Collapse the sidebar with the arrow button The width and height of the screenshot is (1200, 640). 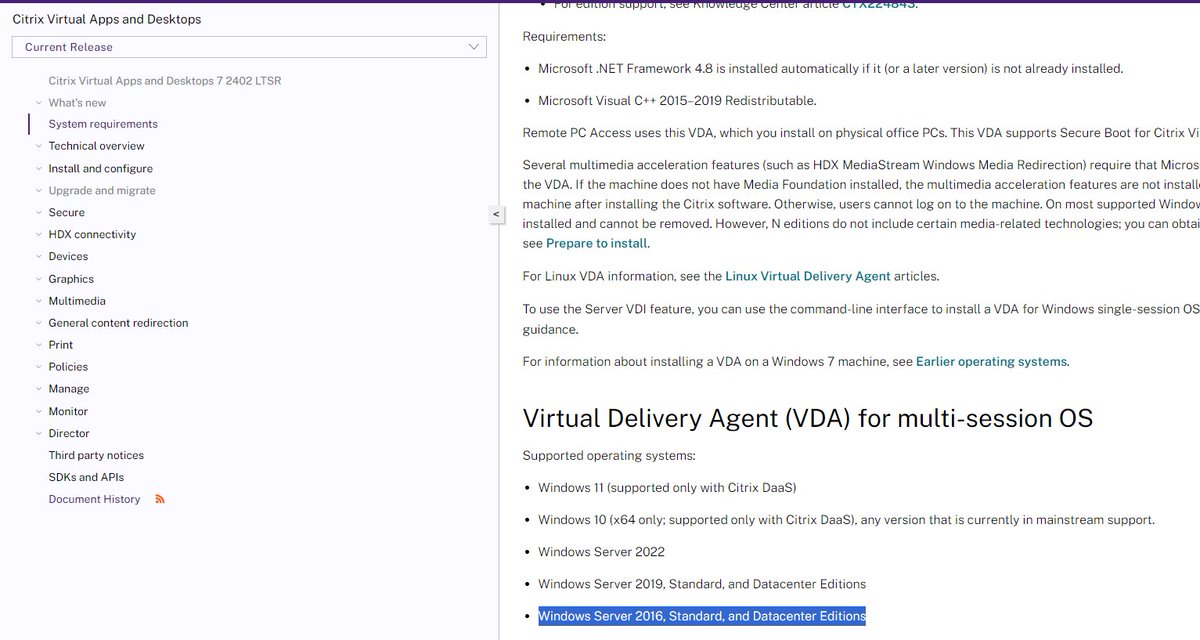(x=495, y=214)
